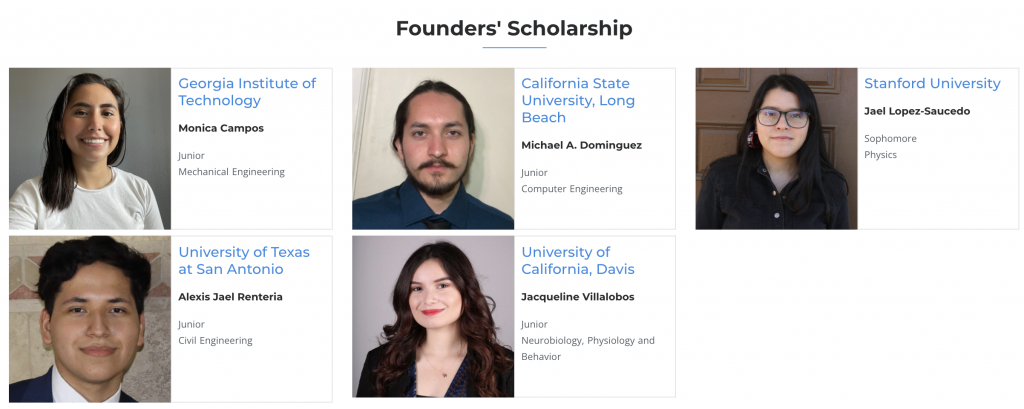Select the name Monica Campos
Screen dimensions: 1024x409
point(221,128)
